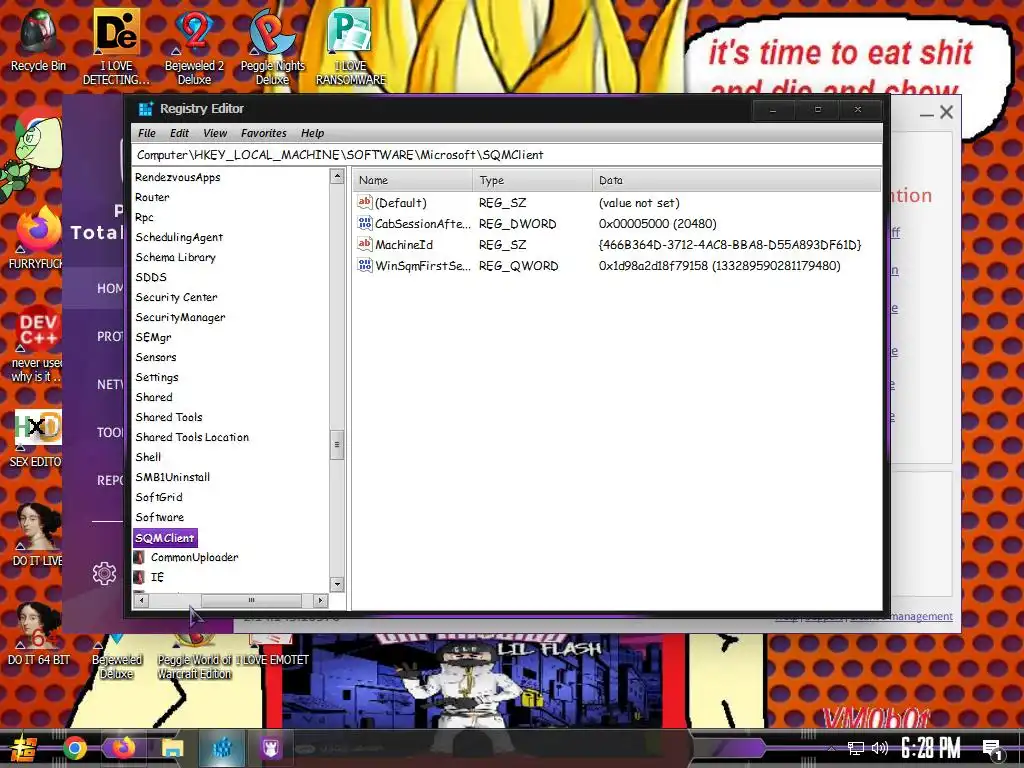Click the CommonUploader key icon
Image resolution: width=1024 pixels, height=768 pixels.
click(138, 557)
